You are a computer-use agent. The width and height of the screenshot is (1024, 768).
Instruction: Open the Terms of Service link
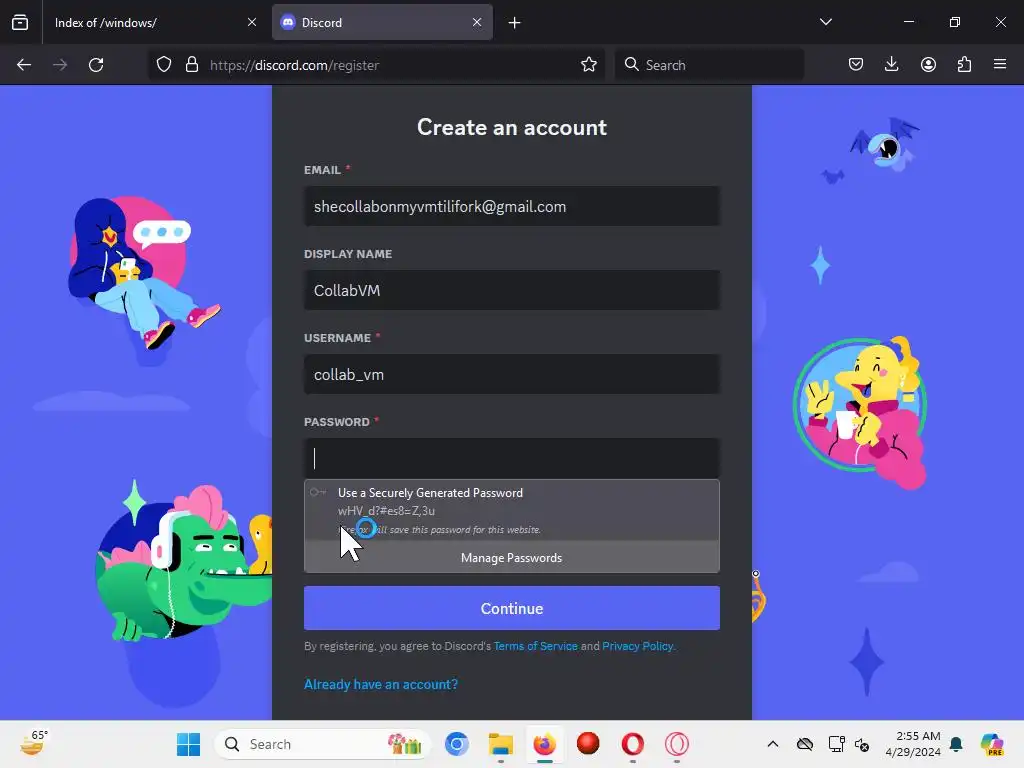(536, 646)
